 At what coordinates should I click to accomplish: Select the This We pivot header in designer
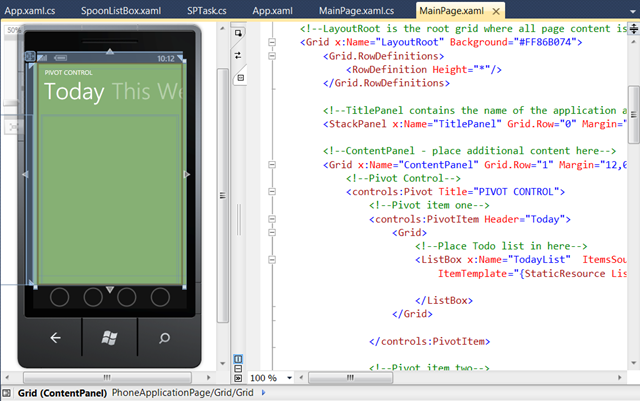point(147,91)
